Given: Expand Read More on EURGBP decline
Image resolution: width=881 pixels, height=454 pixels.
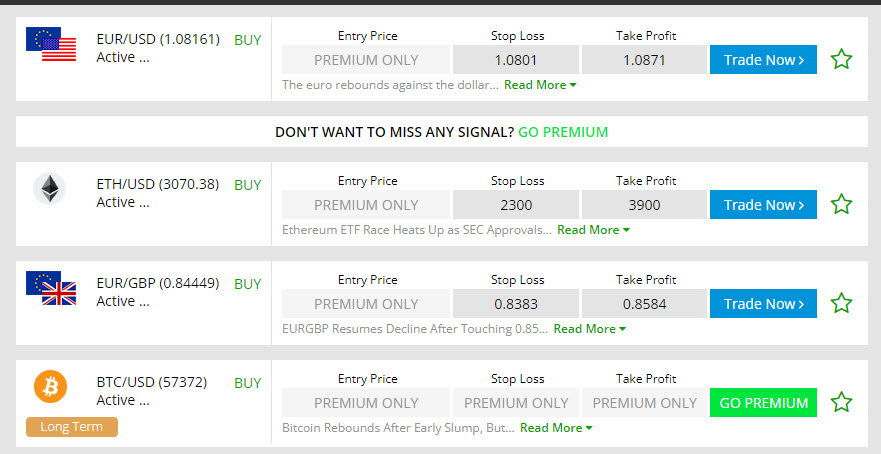Looking at the screenshot, I should click(589, 329).
